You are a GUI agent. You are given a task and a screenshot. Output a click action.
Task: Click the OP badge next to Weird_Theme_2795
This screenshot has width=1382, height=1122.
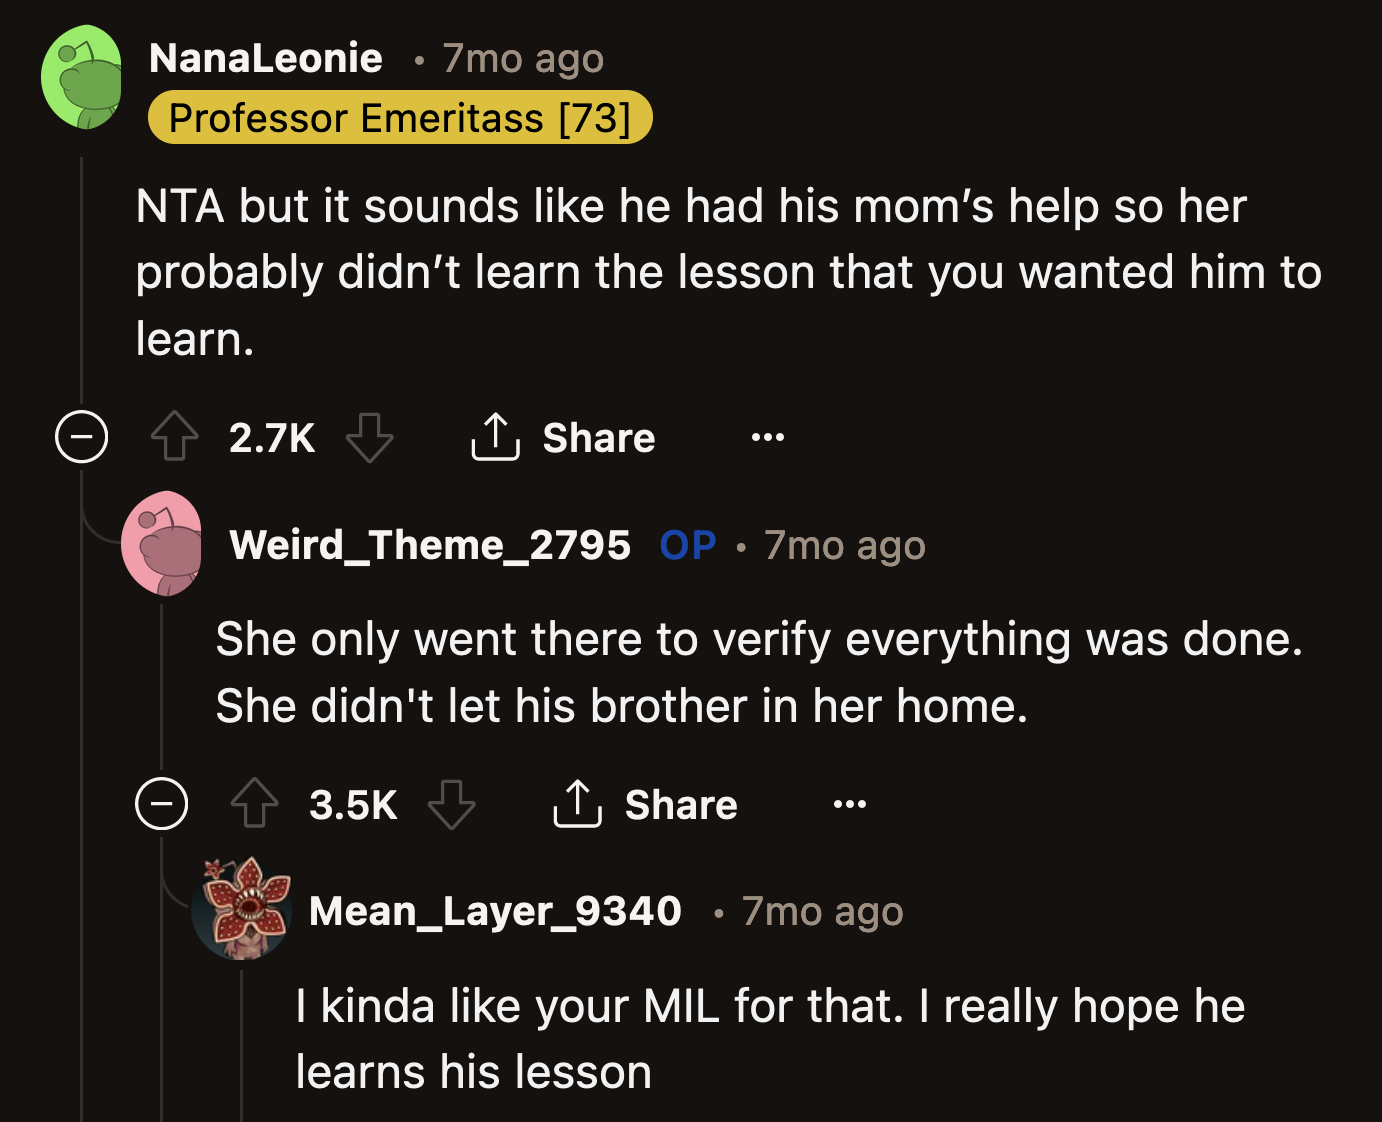pos(687,544)
